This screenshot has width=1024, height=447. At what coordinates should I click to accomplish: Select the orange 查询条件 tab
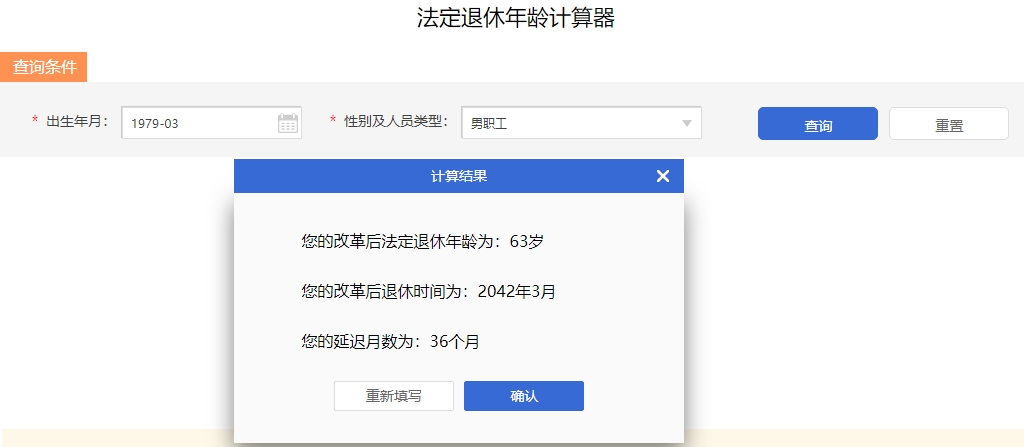pos(44,67)
